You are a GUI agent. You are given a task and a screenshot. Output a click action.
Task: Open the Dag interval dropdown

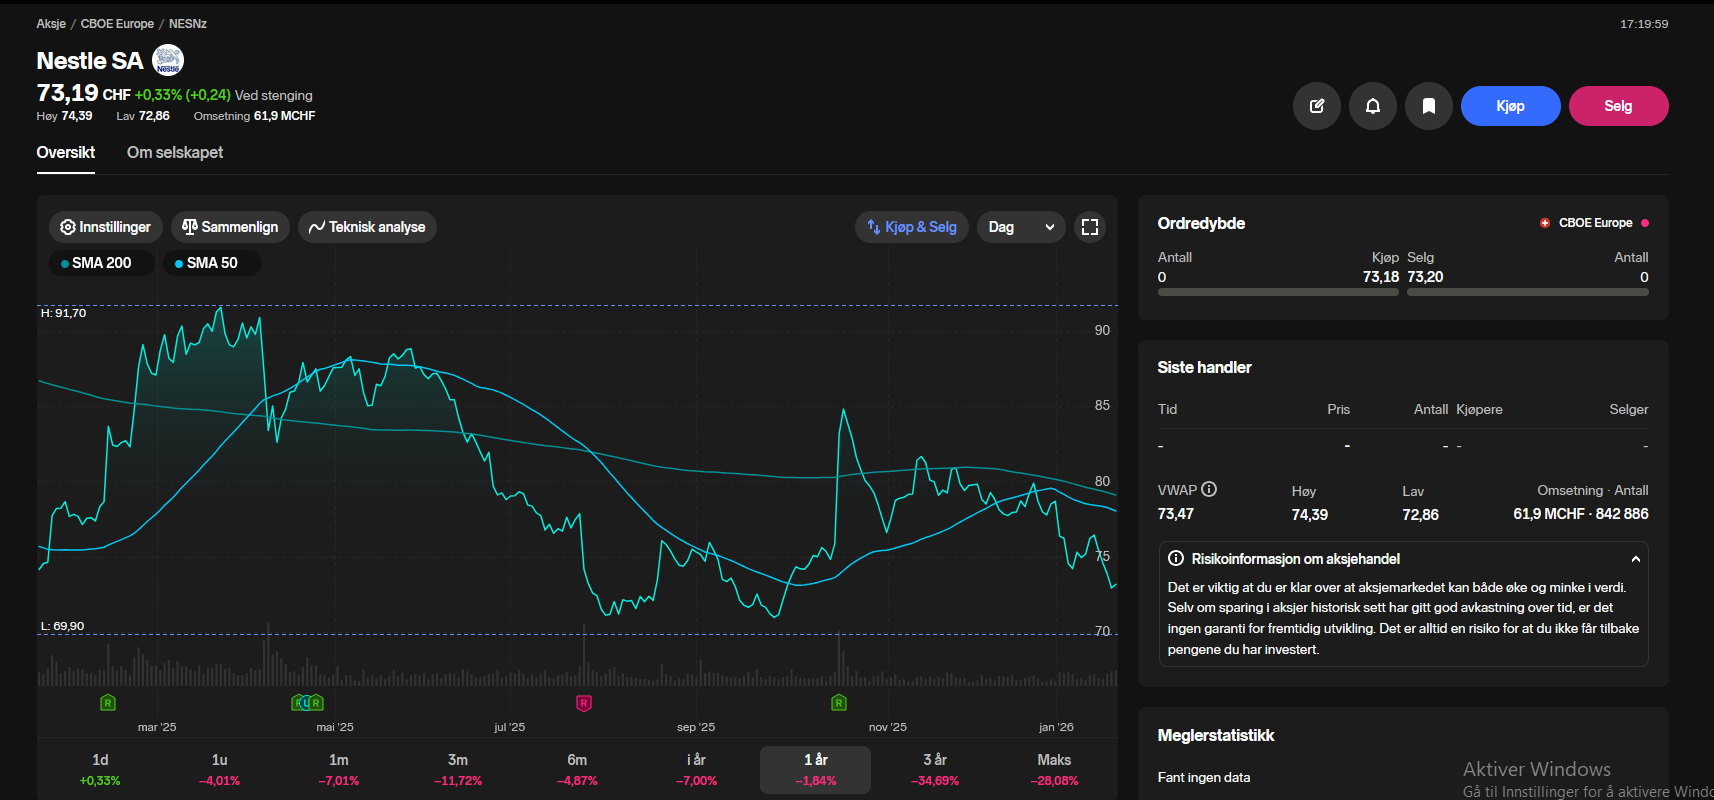(x=1021, y=227)
